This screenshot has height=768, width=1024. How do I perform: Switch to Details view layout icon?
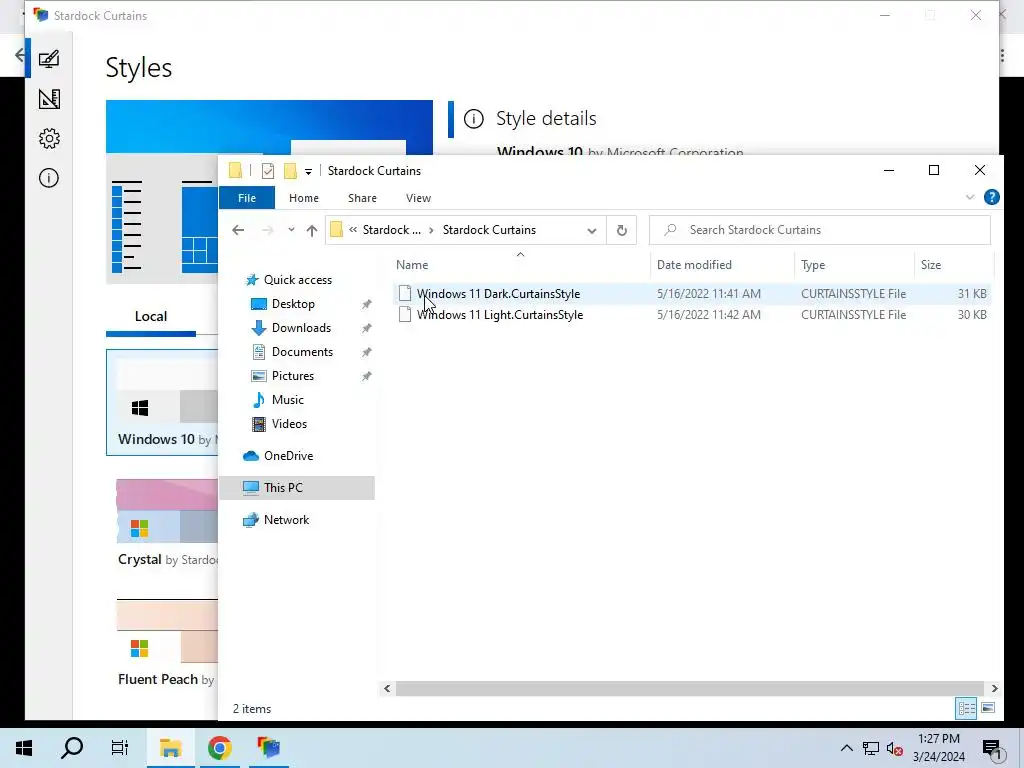click(967, 708)
